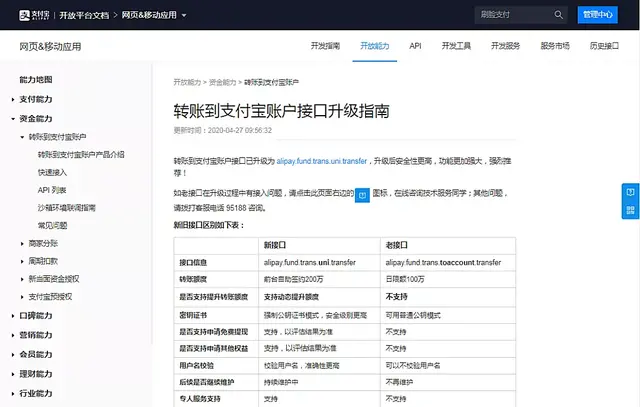Viewport: 640px width, 407px height.
Task: Click the 管理中心 button
Action: tap(598, 15)
